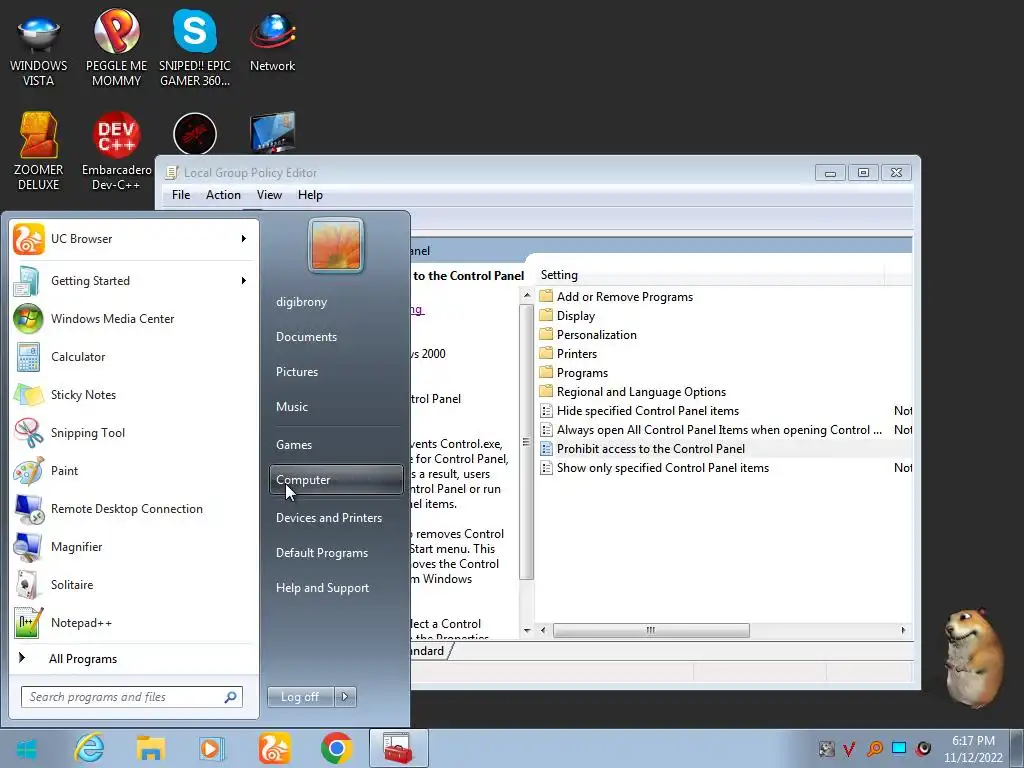Open the Embarcadero Dev-C++ desktop icon

pos(116,152)
